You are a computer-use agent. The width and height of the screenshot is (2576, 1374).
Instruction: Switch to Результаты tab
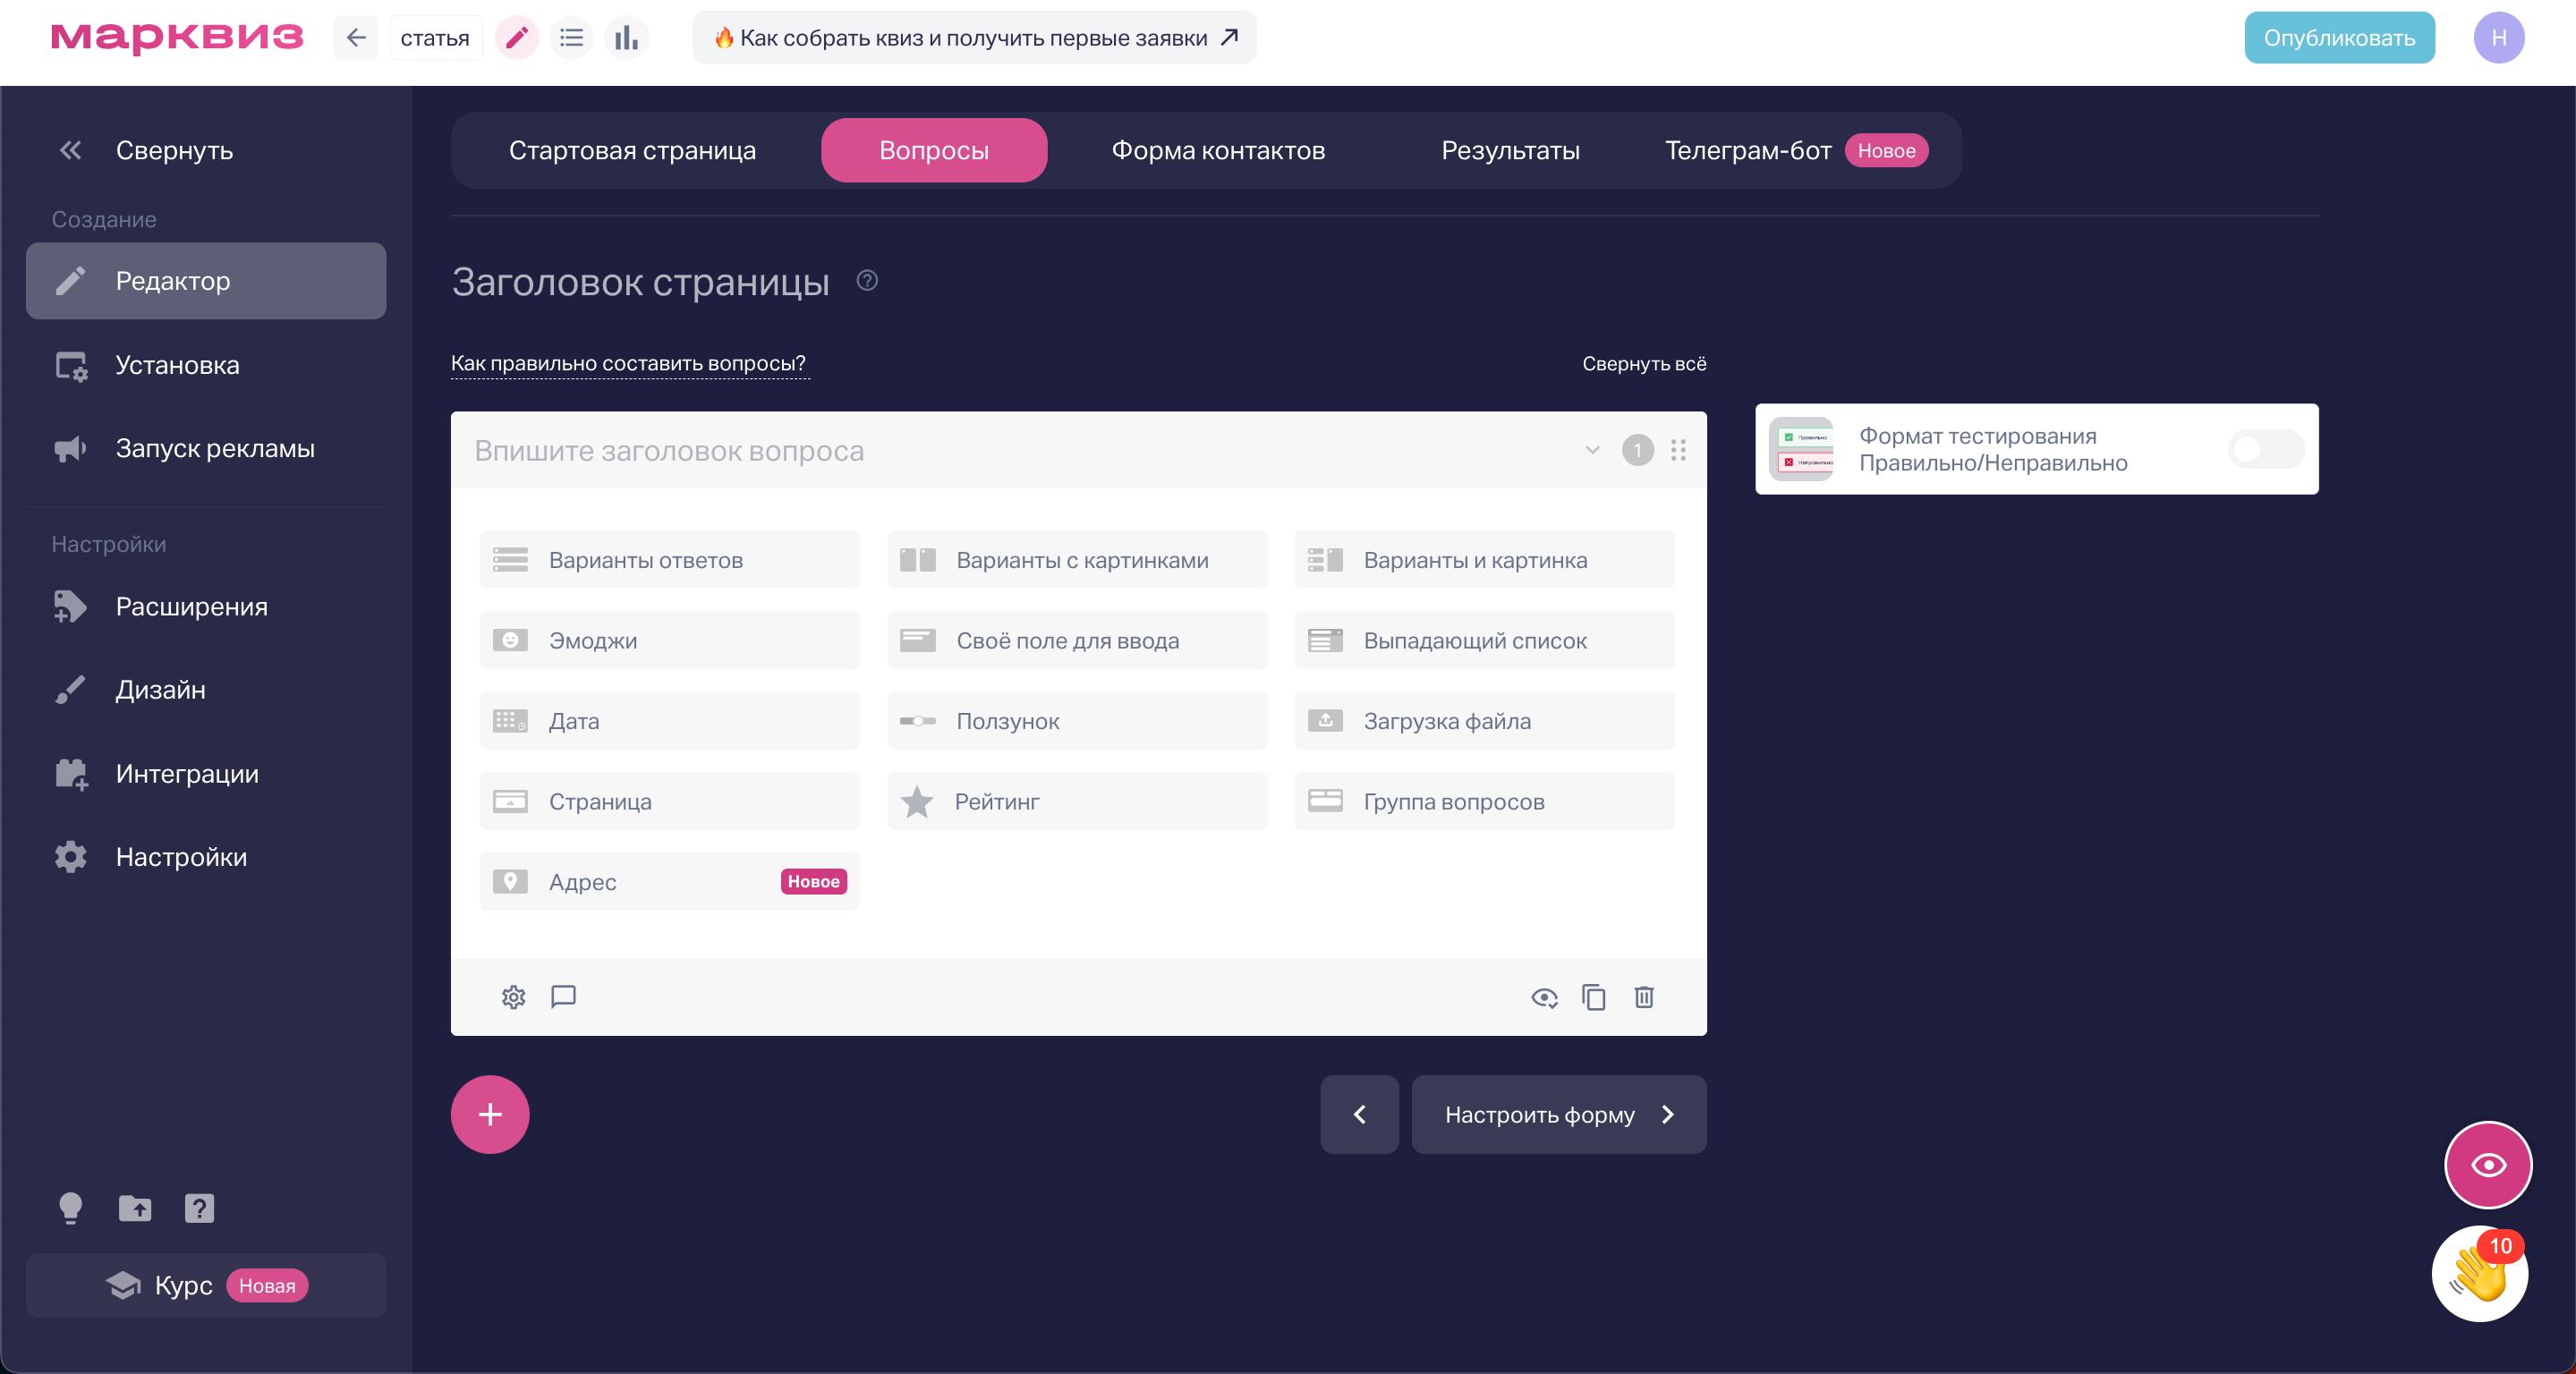(x=1510, y=150)
